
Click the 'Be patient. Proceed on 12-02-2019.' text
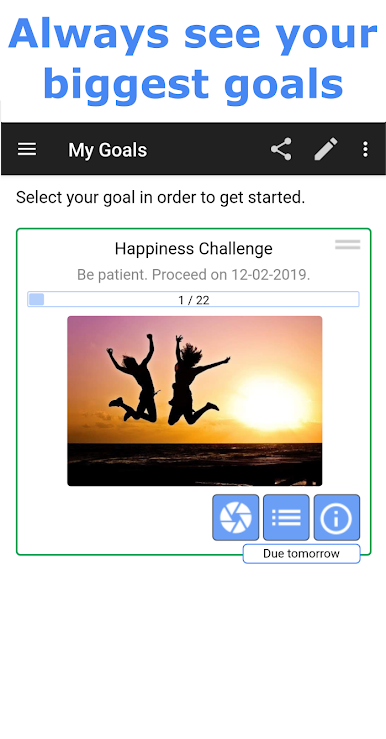pos(194,275)
